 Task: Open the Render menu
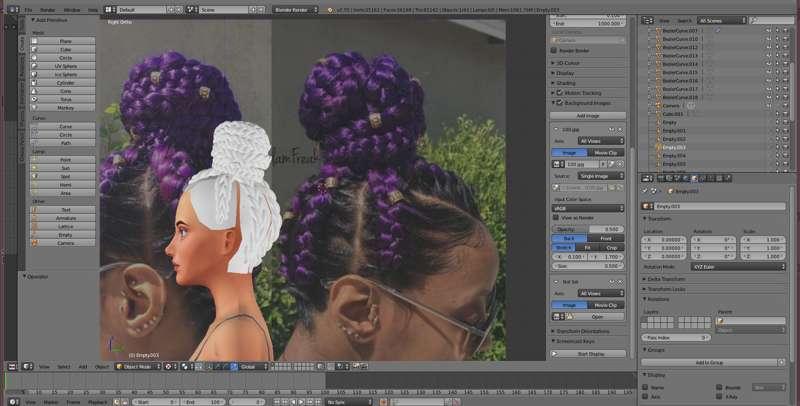[x=47, y=10]
